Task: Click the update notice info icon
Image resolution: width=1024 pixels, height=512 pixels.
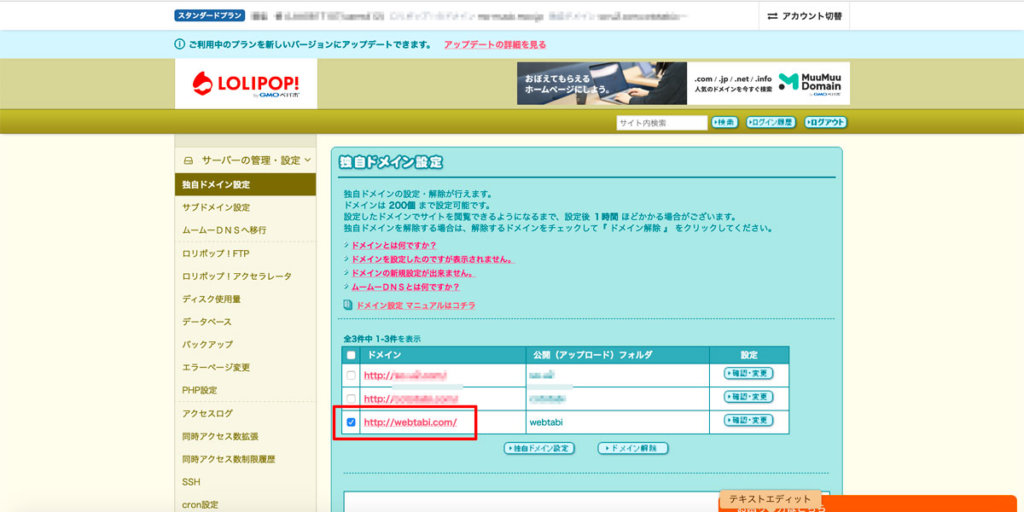Action: coord(180,45)
